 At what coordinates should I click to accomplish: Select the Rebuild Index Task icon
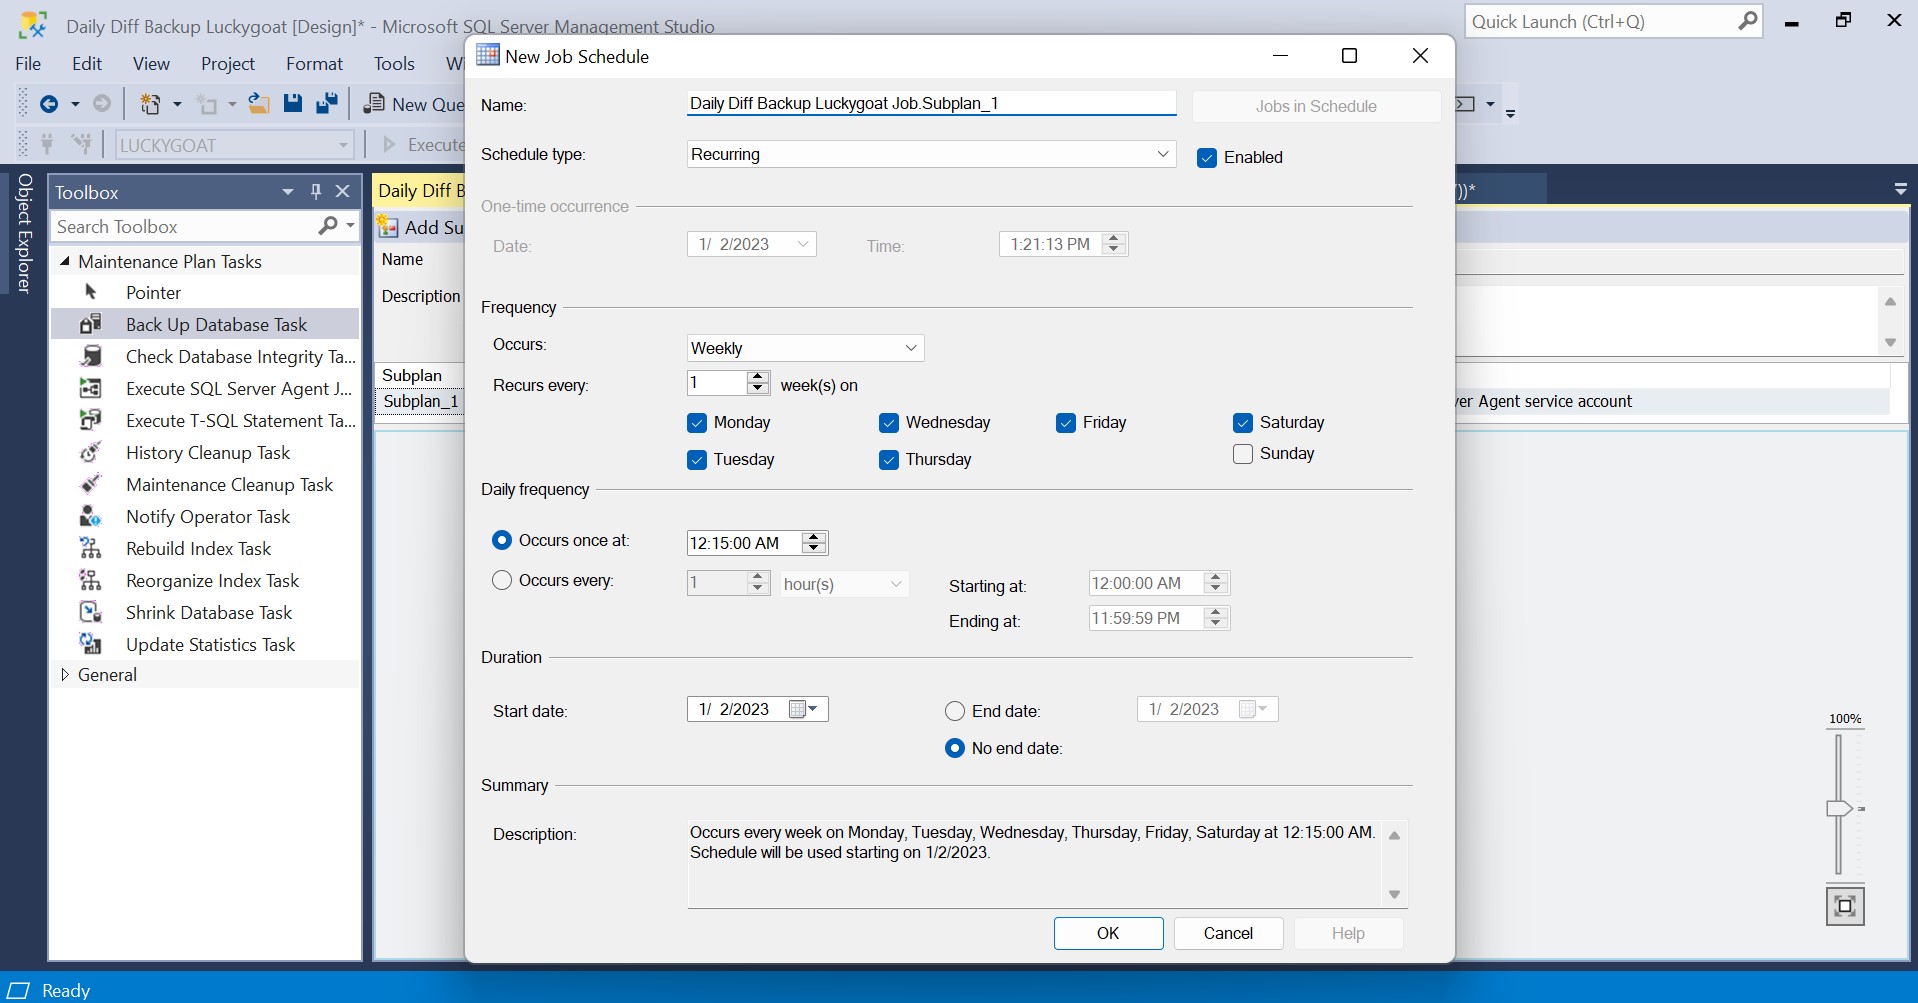91,548
